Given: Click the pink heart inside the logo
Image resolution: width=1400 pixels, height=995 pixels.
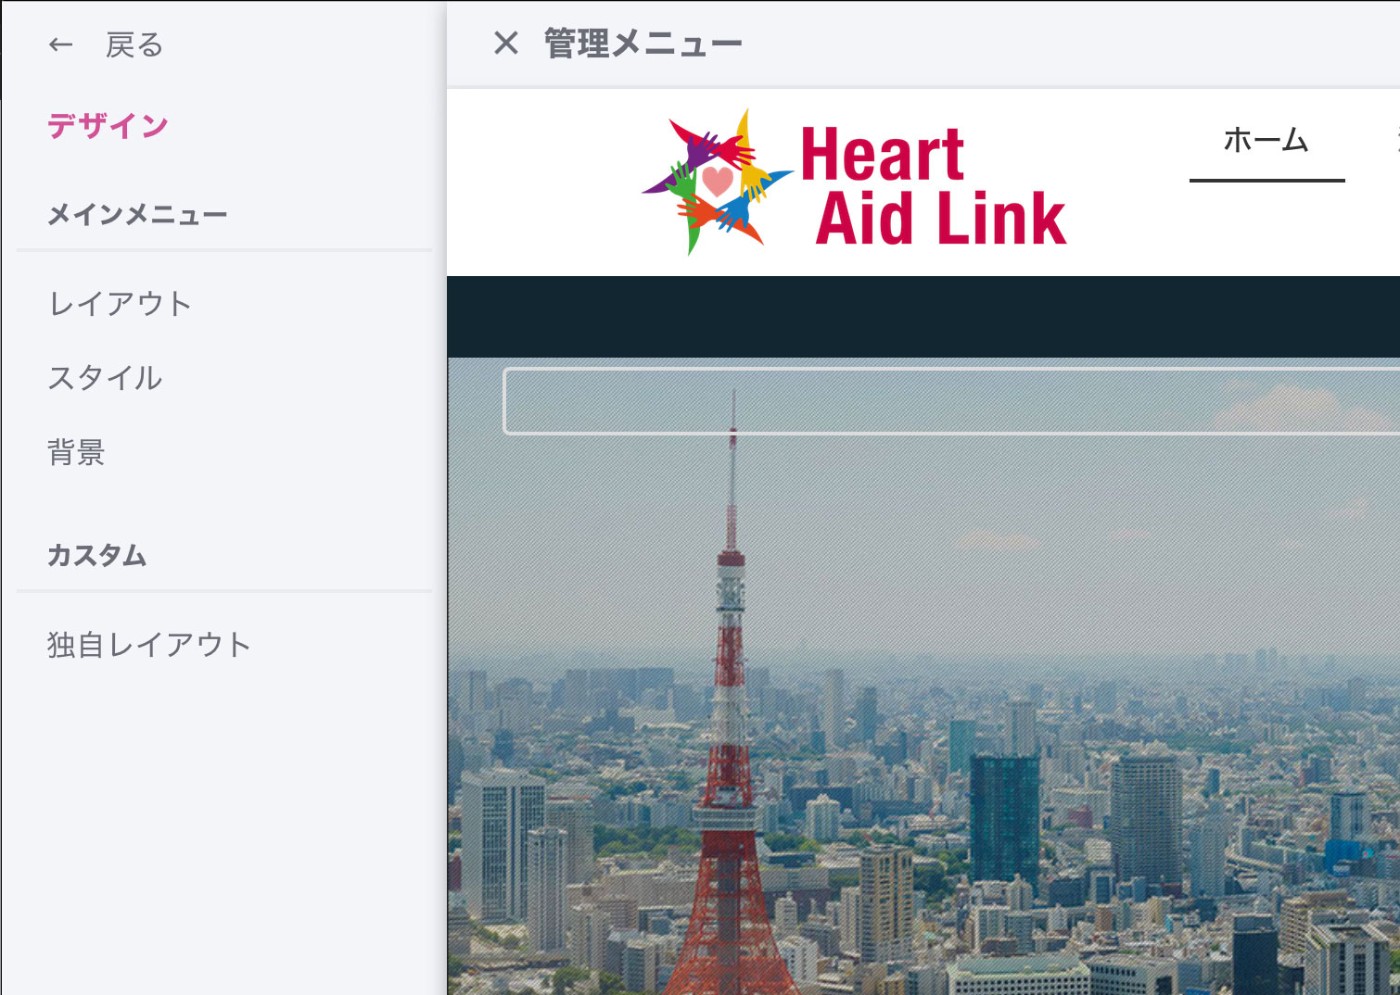Looking at the screenshot, I should (717, 180).
